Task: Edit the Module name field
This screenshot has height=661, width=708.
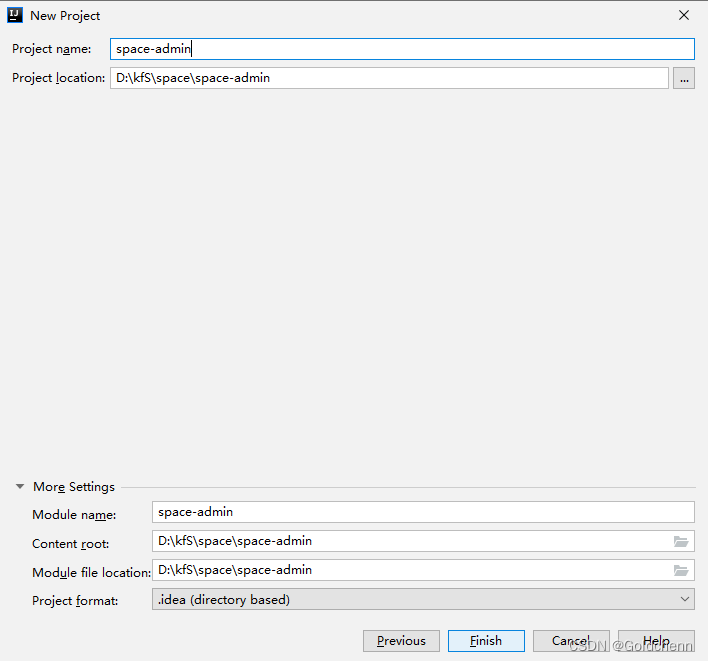Action: (423, 512)
